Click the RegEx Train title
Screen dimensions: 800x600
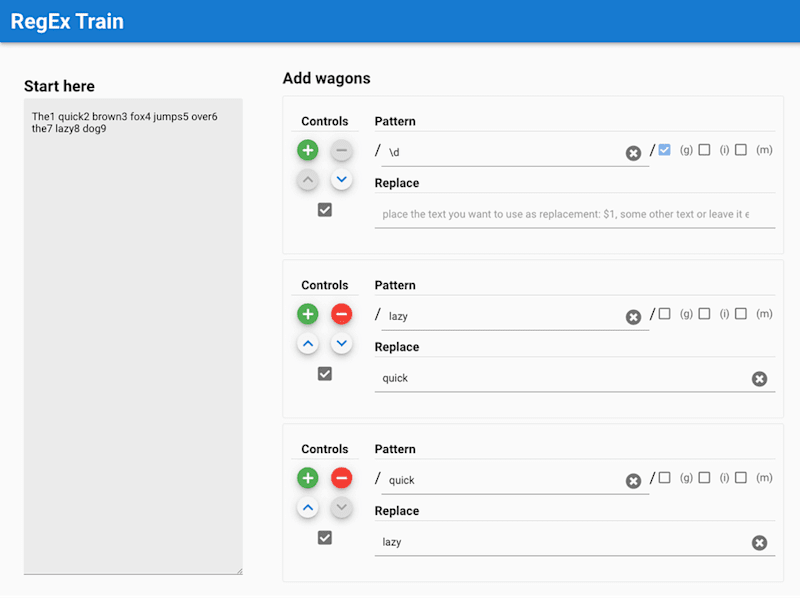67,21
